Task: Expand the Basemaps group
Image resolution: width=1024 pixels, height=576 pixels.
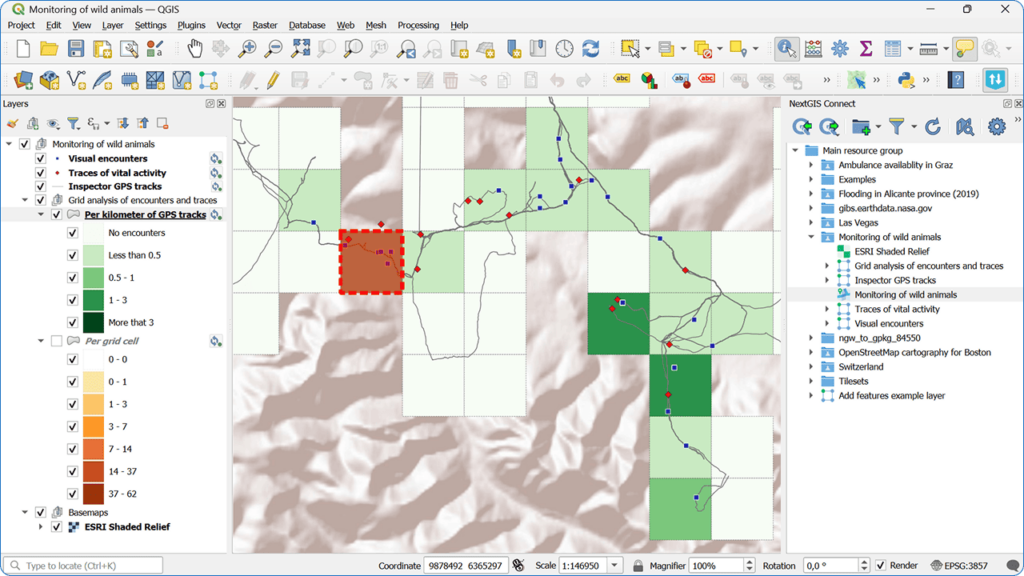Action: [26, 513]
